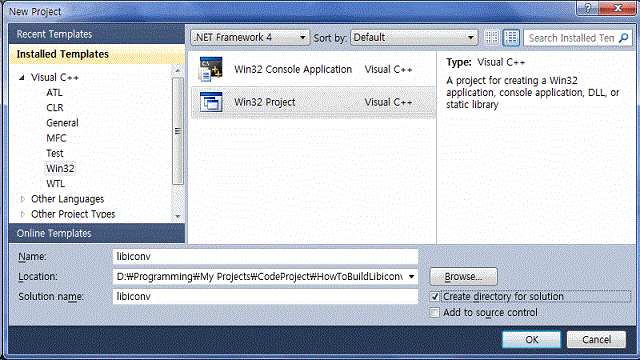Select the Test template category
Viewport: 640px width, 360px height.
click(x=55, y=153)
